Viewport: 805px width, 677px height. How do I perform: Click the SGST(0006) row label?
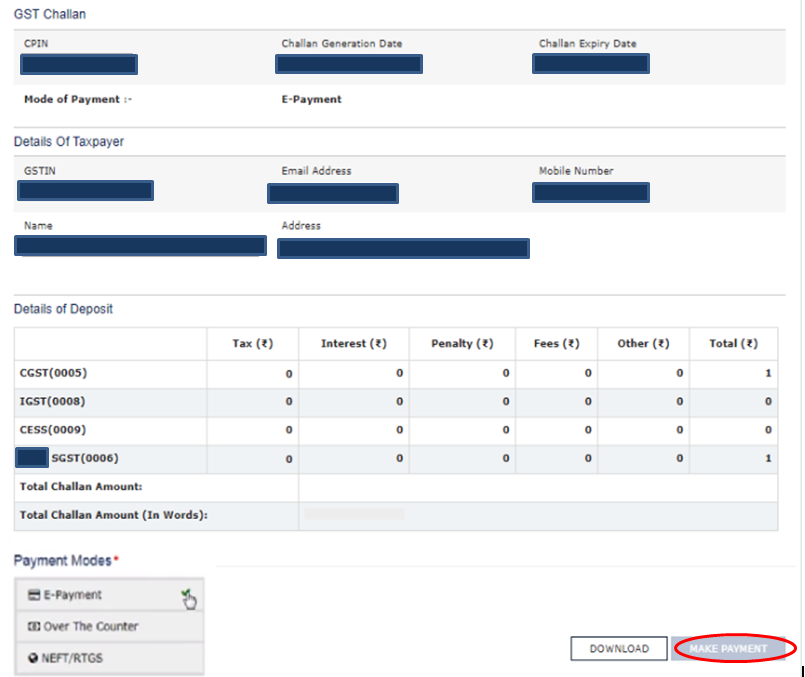[x=85, y=458]
